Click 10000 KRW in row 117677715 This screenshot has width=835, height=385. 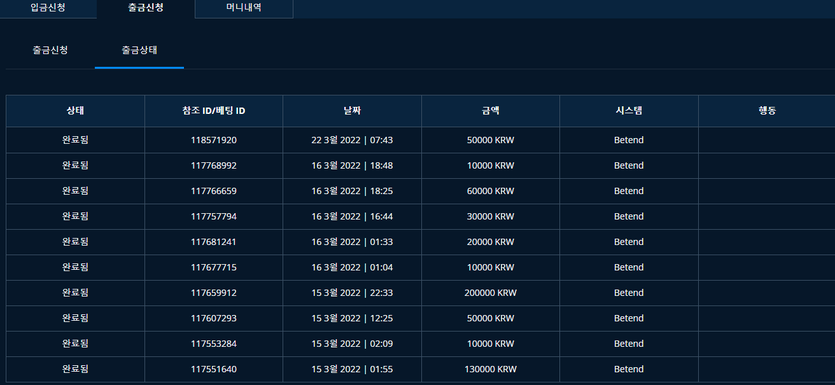tap(490, 267)
